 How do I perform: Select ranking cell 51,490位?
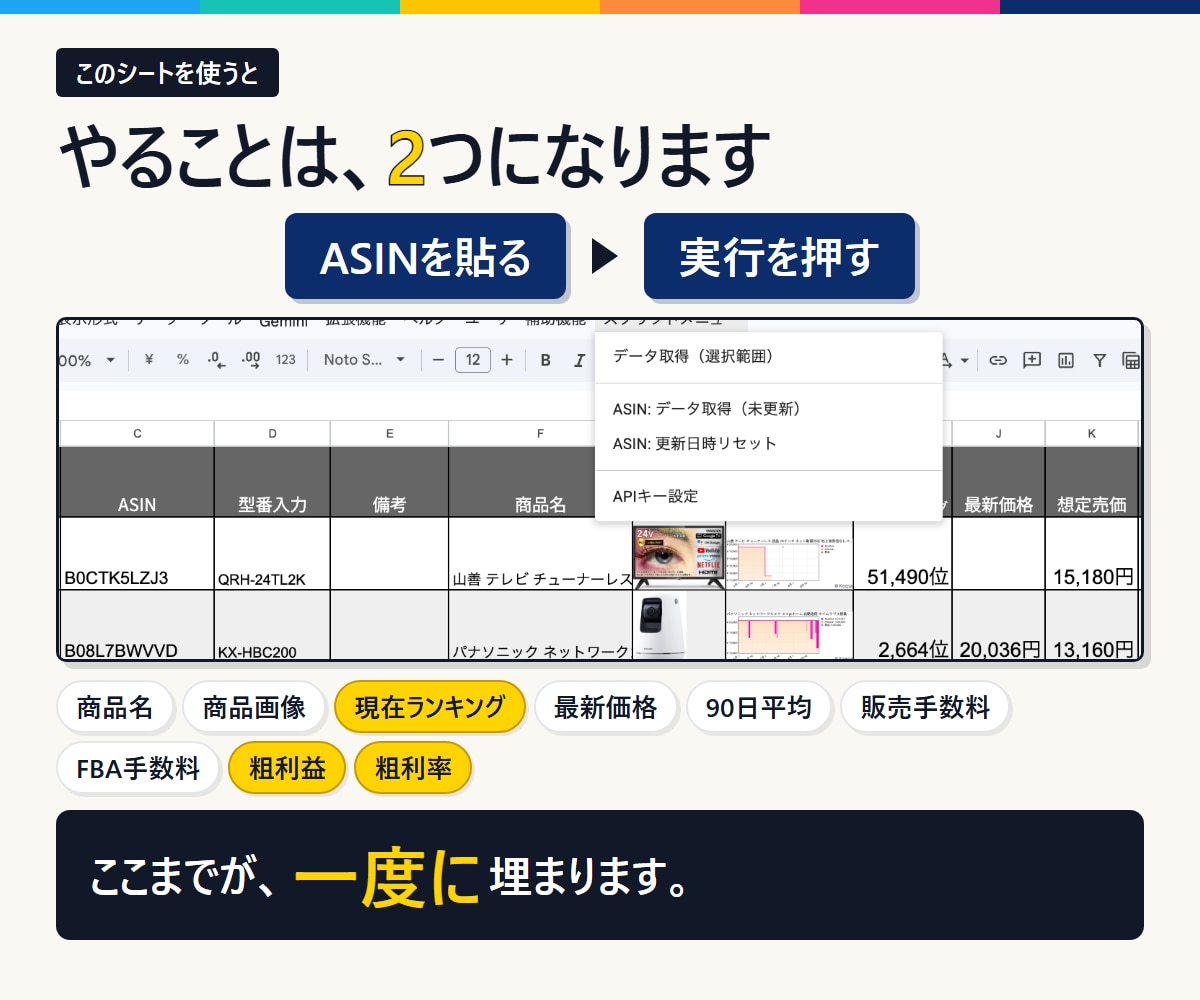902,554
